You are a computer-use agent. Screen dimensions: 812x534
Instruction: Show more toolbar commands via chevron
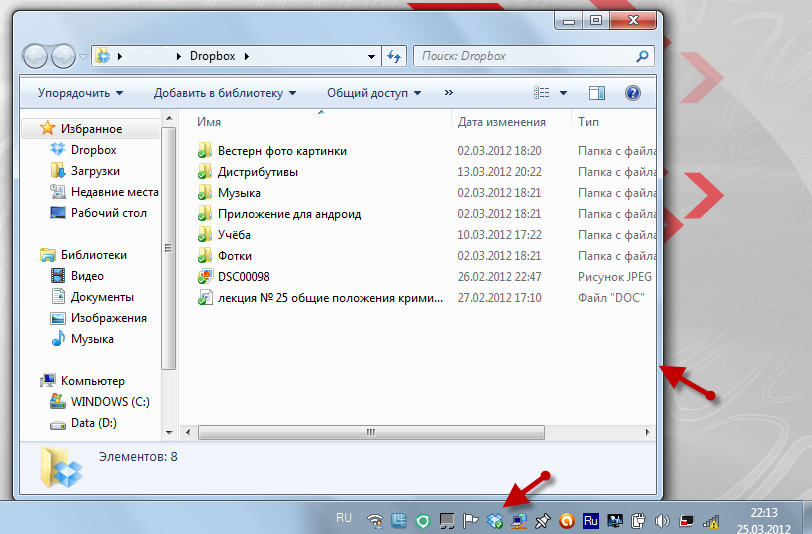448,93
